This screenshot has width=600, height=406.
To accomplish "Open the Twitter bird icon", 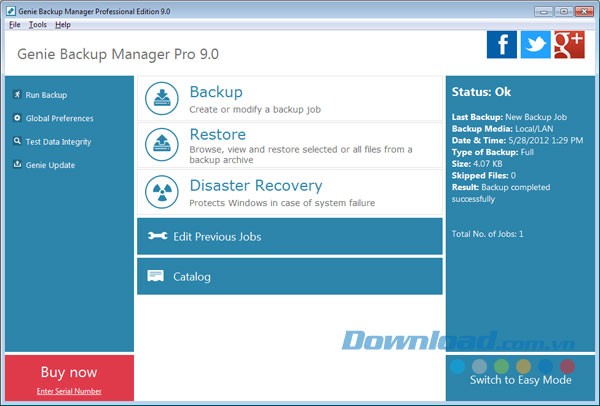I will (x=536, y=45).
